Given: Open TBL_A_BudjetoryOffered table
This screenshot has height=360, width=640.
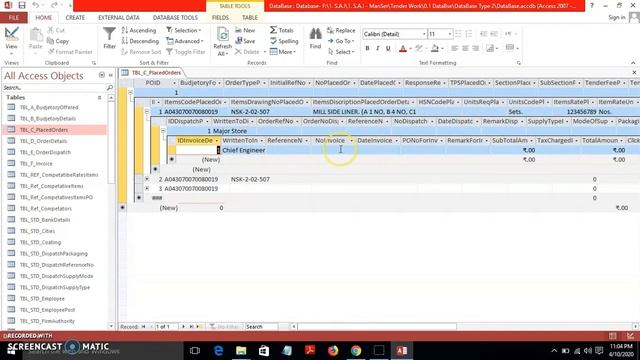Looking at the screenshot, I should coord(49,107).
